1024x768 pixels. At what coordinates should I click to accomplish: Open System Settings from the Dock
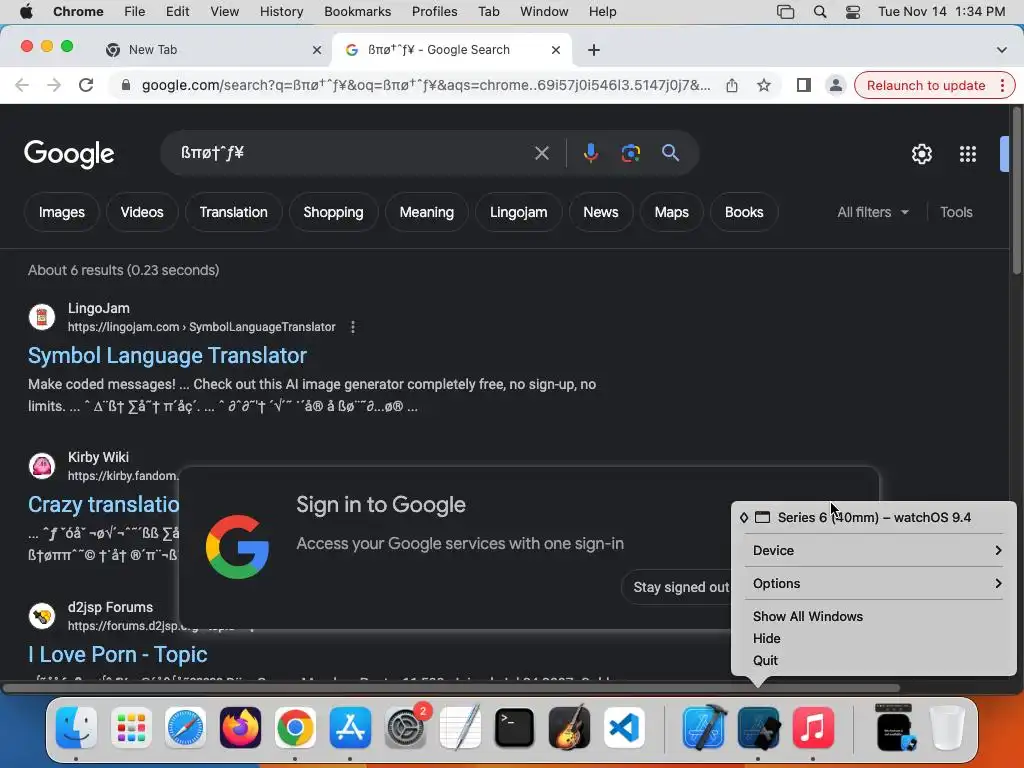405,727
